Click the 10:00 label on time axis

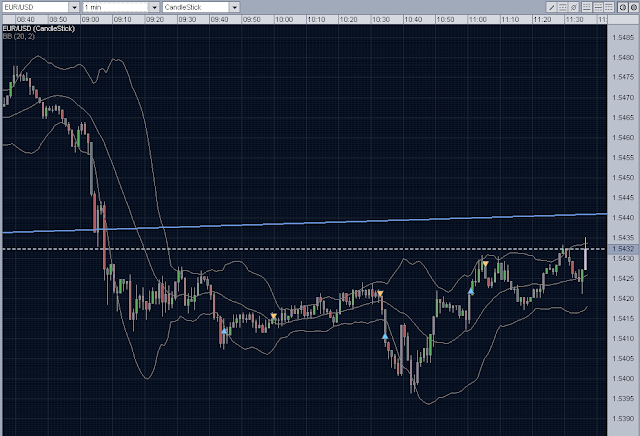pos(284,19)
